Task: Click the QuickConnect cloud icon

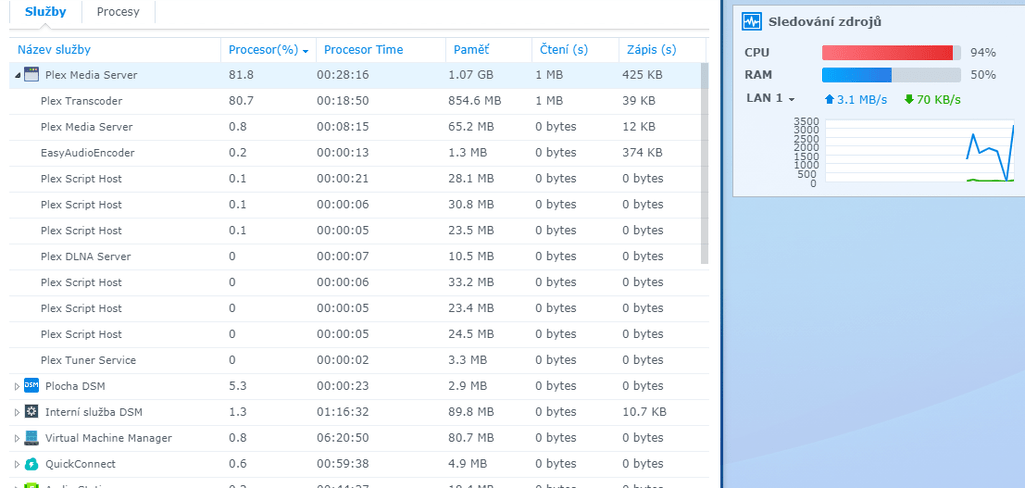Action: [32, 464]
